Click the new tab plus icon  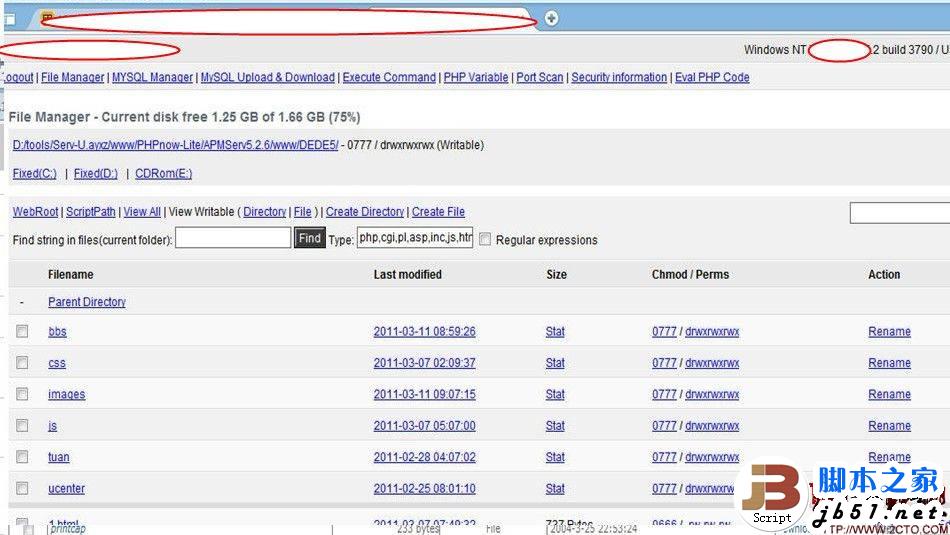(x=551, y=18)
